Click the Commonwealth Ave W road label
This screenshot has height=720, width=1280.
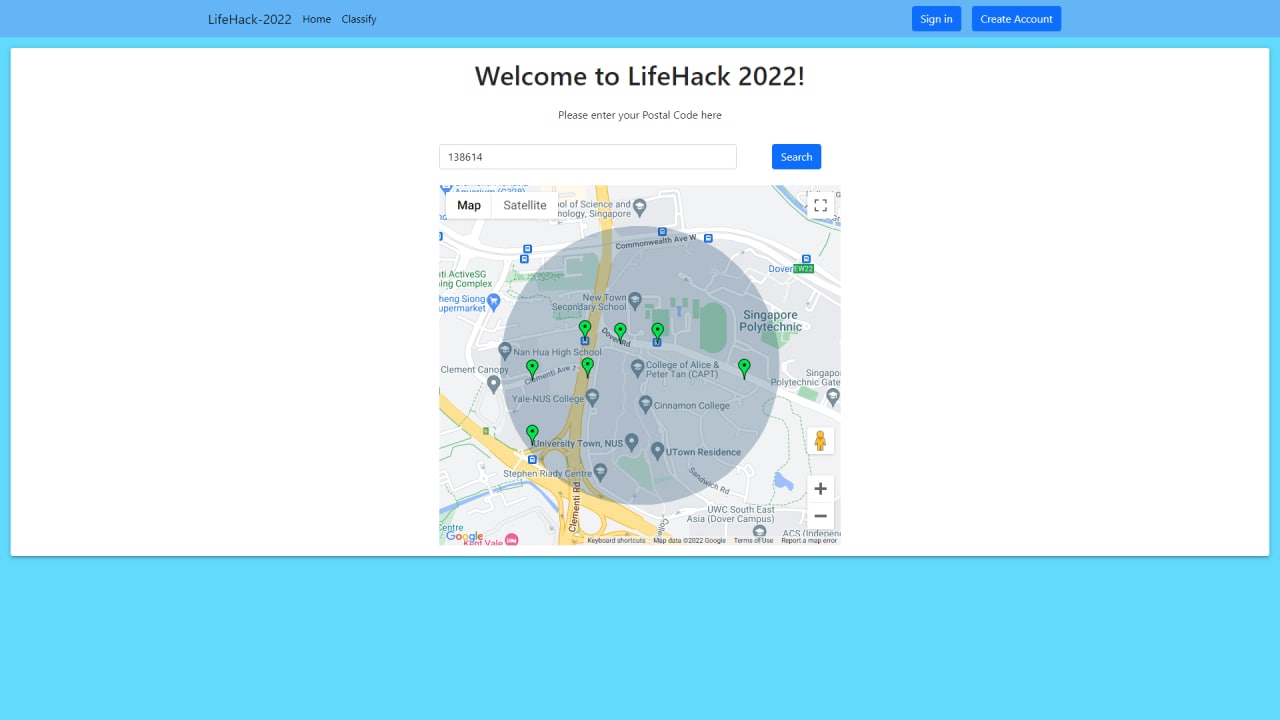click(x=656, y=241)
